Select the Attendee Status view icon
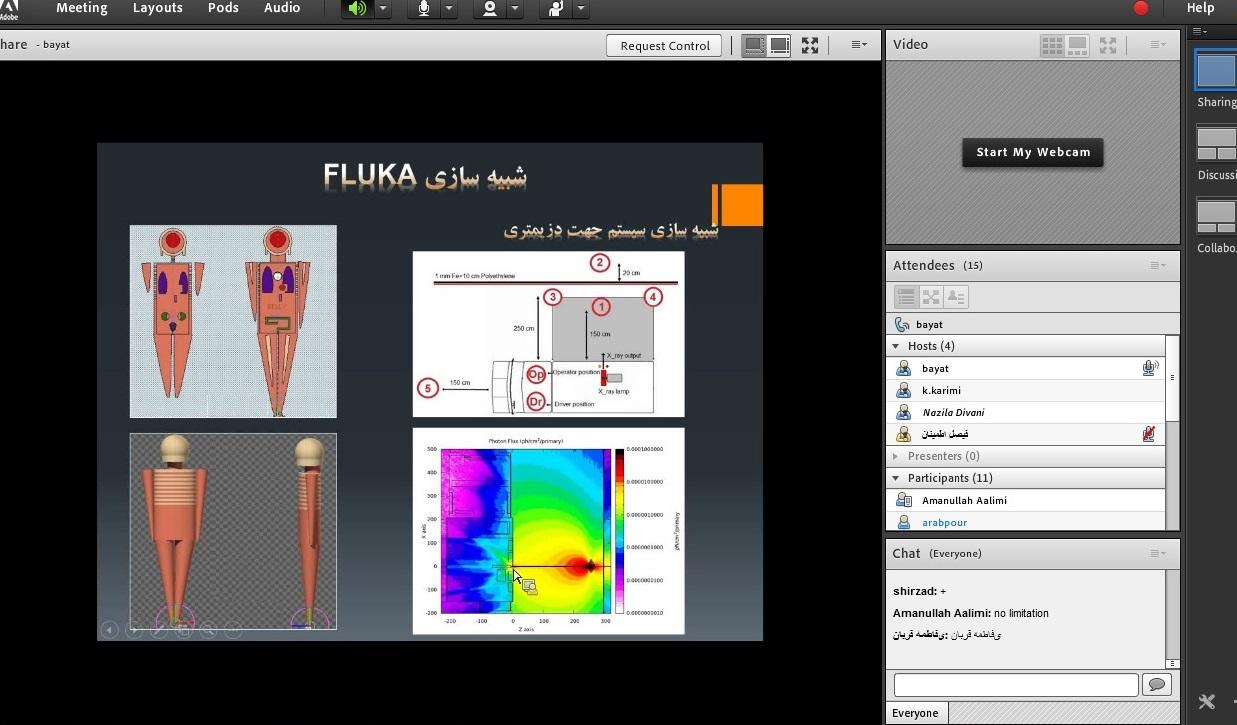Image resolution: width=1237 pixels, height=725 pixels. tap(955, 297)
